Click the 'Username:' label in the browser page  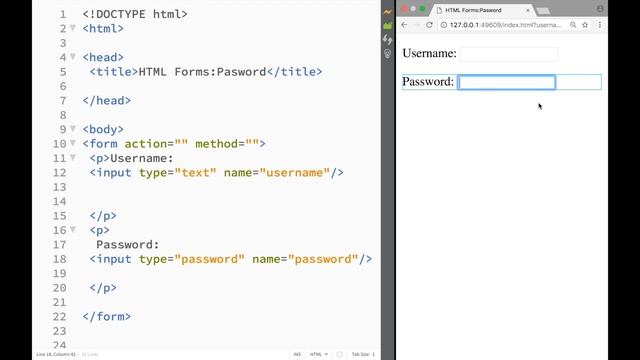(x=429, y=53)
